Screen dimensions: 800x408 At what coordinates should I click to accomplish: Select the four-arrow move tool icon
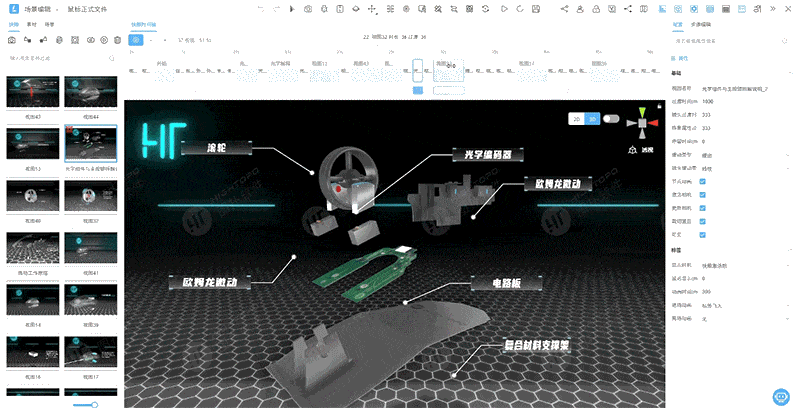tap(372, 9)
